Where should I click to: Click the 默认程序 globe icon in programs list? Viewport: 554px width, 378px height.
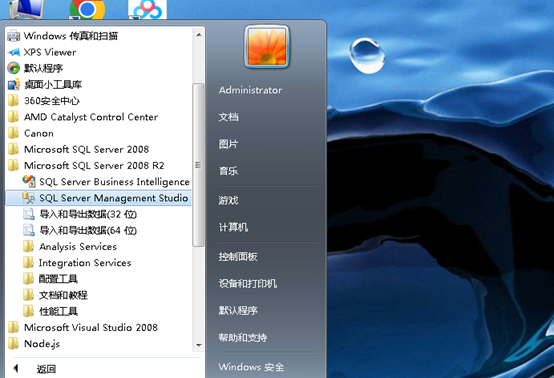click(14, 68)
